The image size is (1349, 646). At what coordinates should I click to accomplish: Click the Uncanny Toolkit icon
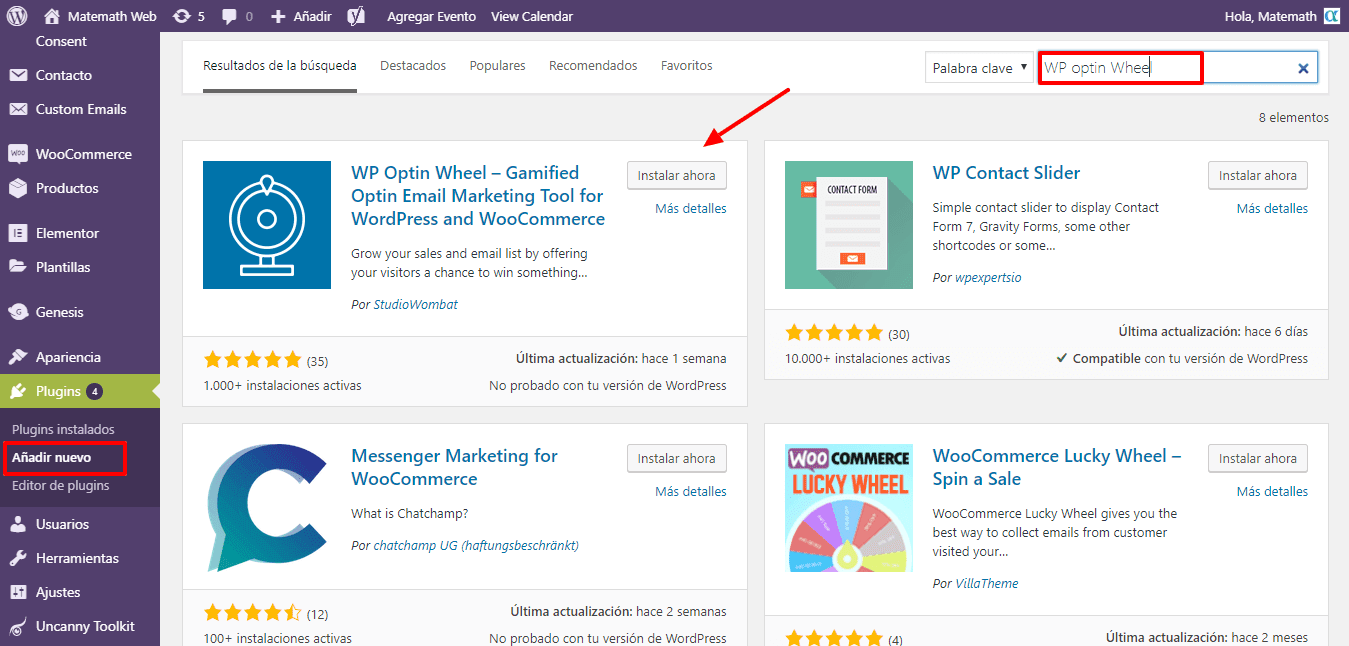pyautogui.click(x=18, y=626)
